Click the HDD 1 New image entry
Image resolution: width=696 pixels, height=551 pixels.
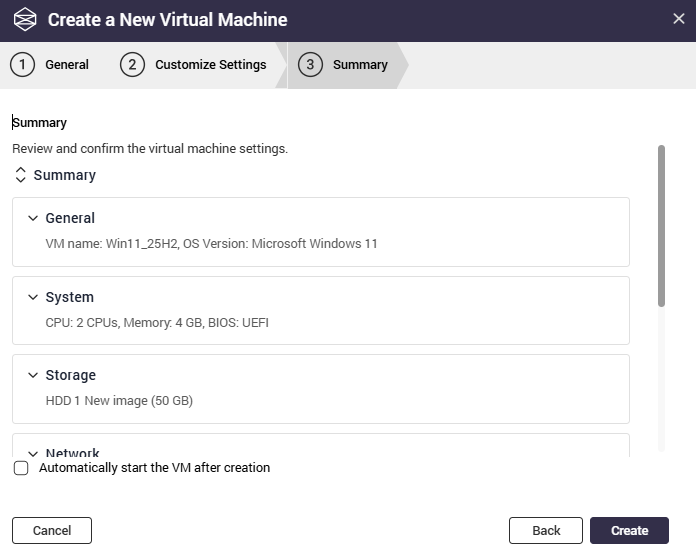[x=119, y=401]
